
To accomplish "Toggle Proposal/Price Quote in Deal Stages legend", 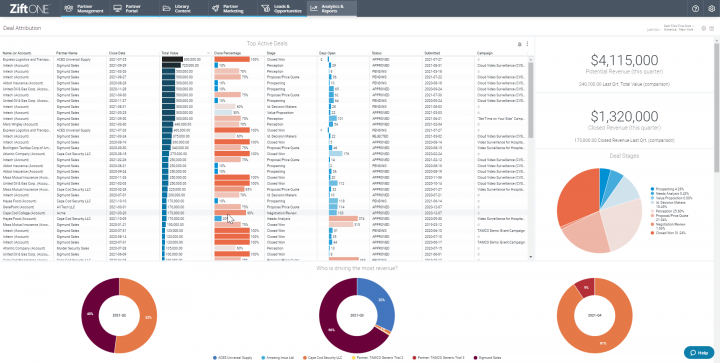I will (668, 218).
